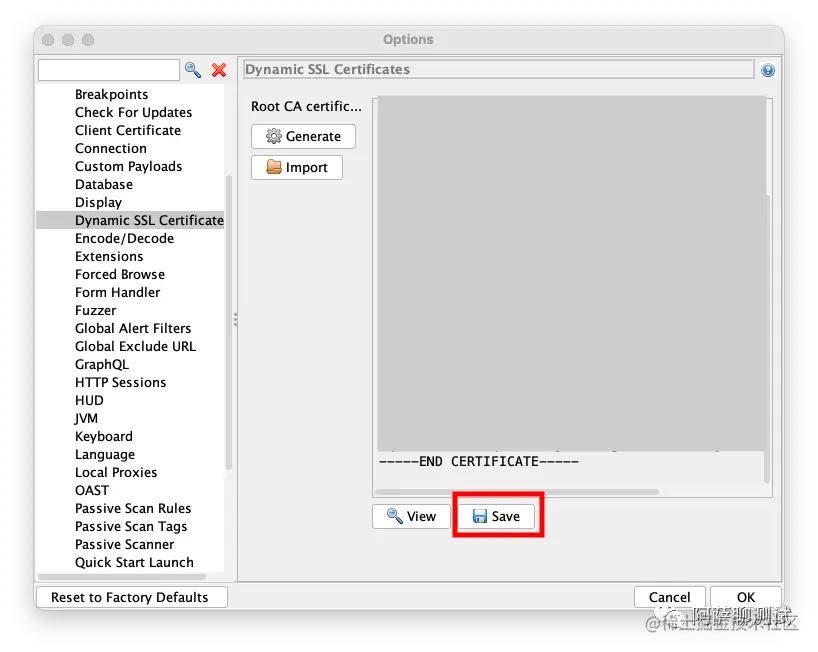Image resolution: width=818 pixels, height=652 pixels.
Task: Click the Root CA certificate label
Action: tap(306, 106)
